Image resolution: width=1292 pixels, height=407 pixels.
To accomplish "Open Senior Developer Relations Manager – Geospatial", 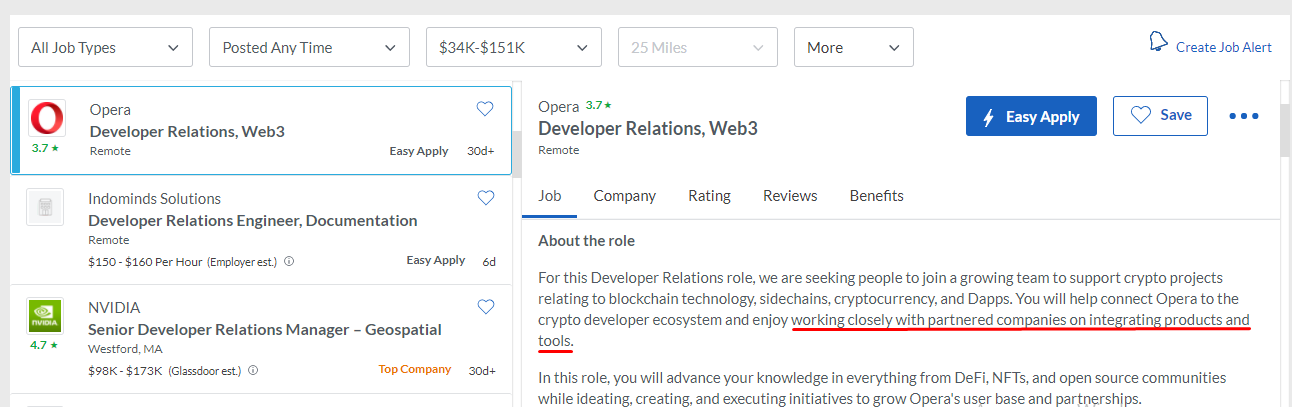I will tap(265, 329).
